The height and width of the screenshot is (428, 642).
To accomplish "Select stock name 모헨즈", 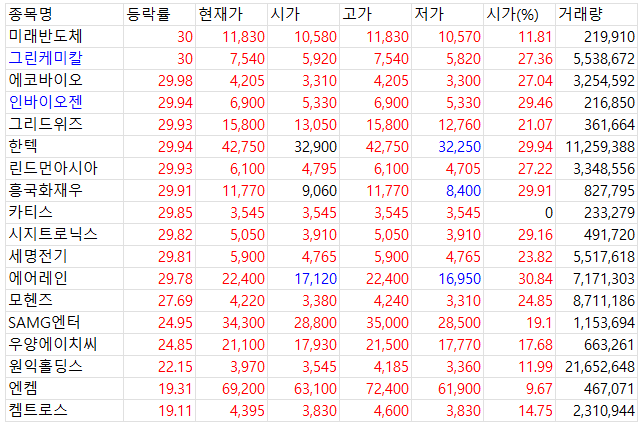I will 30,301.
